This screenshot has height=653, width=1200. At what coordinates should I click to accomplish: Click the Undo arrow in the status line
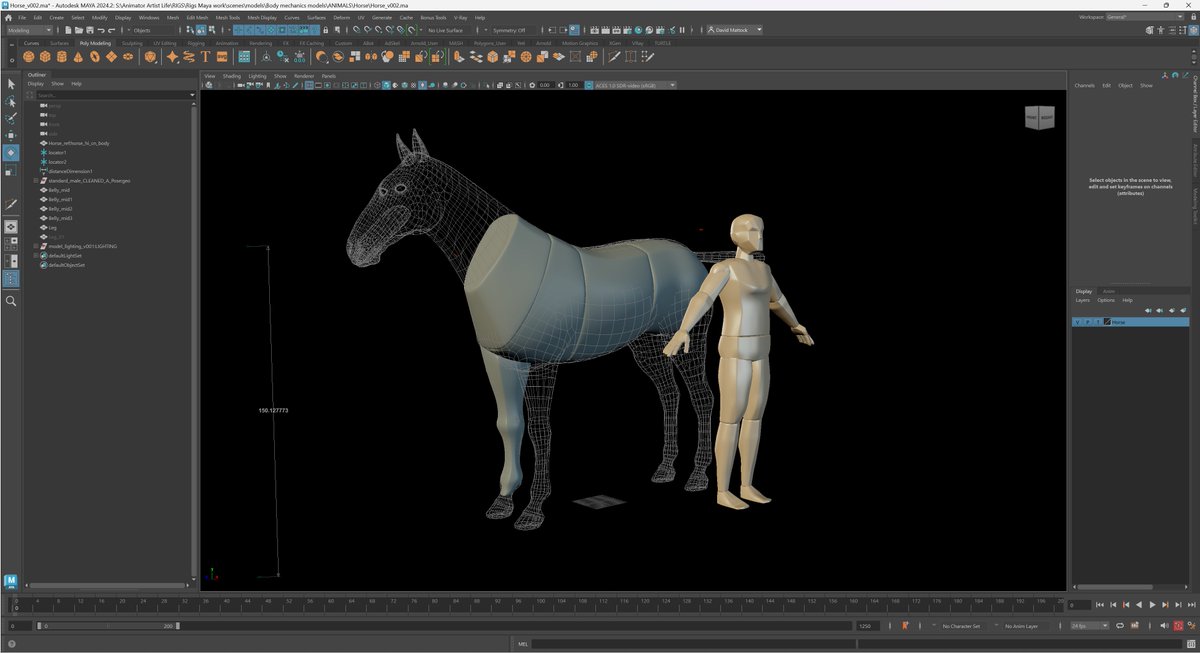(x=100, y=30)
